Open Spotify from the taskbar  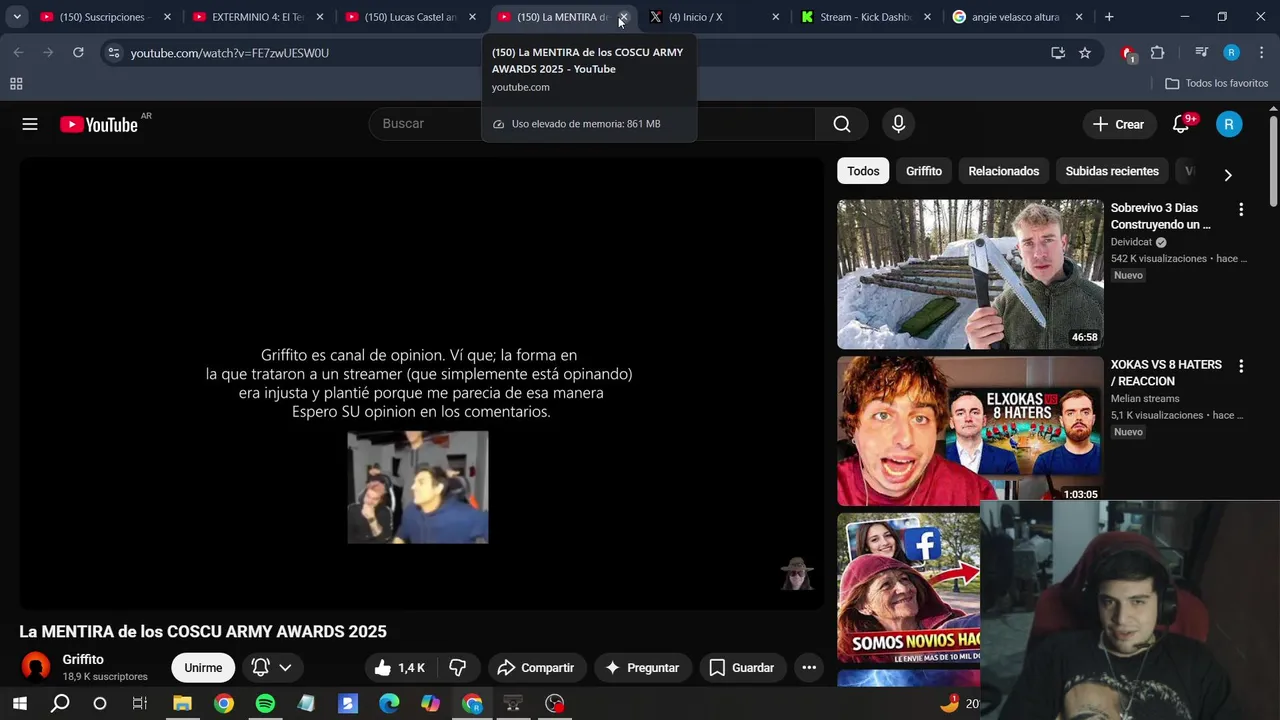[x=265, y=703]
